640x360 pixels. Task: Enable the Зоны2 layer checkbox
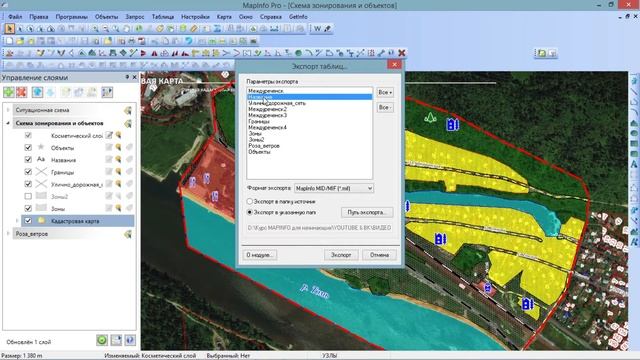pos(28,196)
